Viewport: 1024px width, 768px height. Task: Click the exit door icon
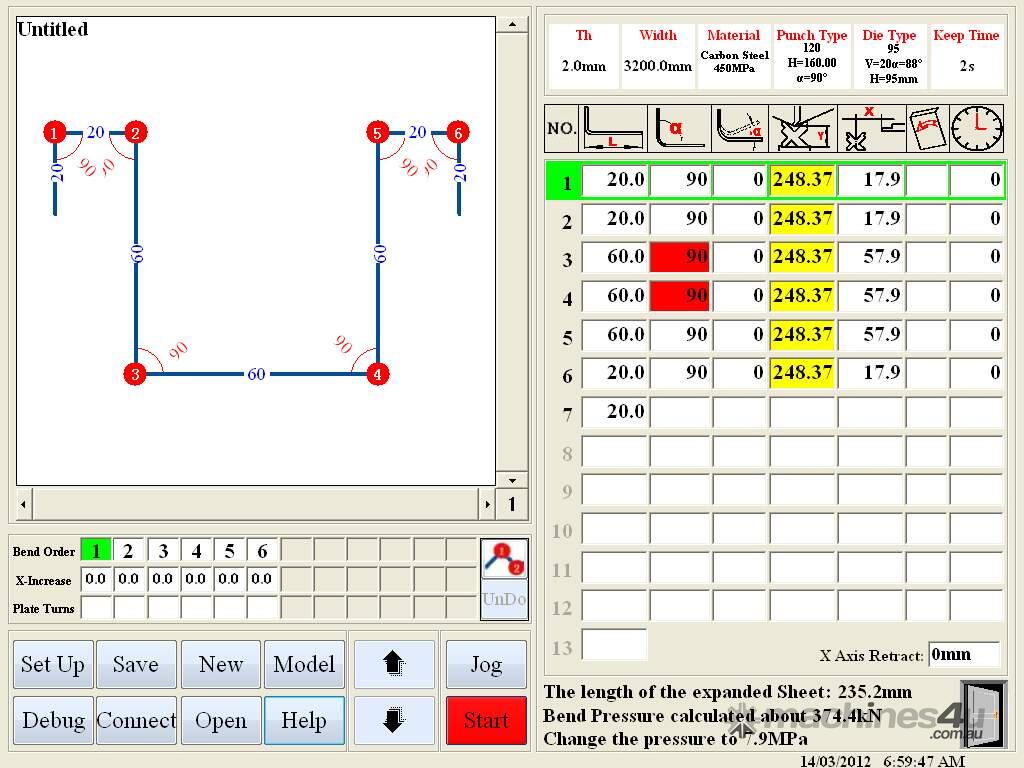click(x=983, y=714)
